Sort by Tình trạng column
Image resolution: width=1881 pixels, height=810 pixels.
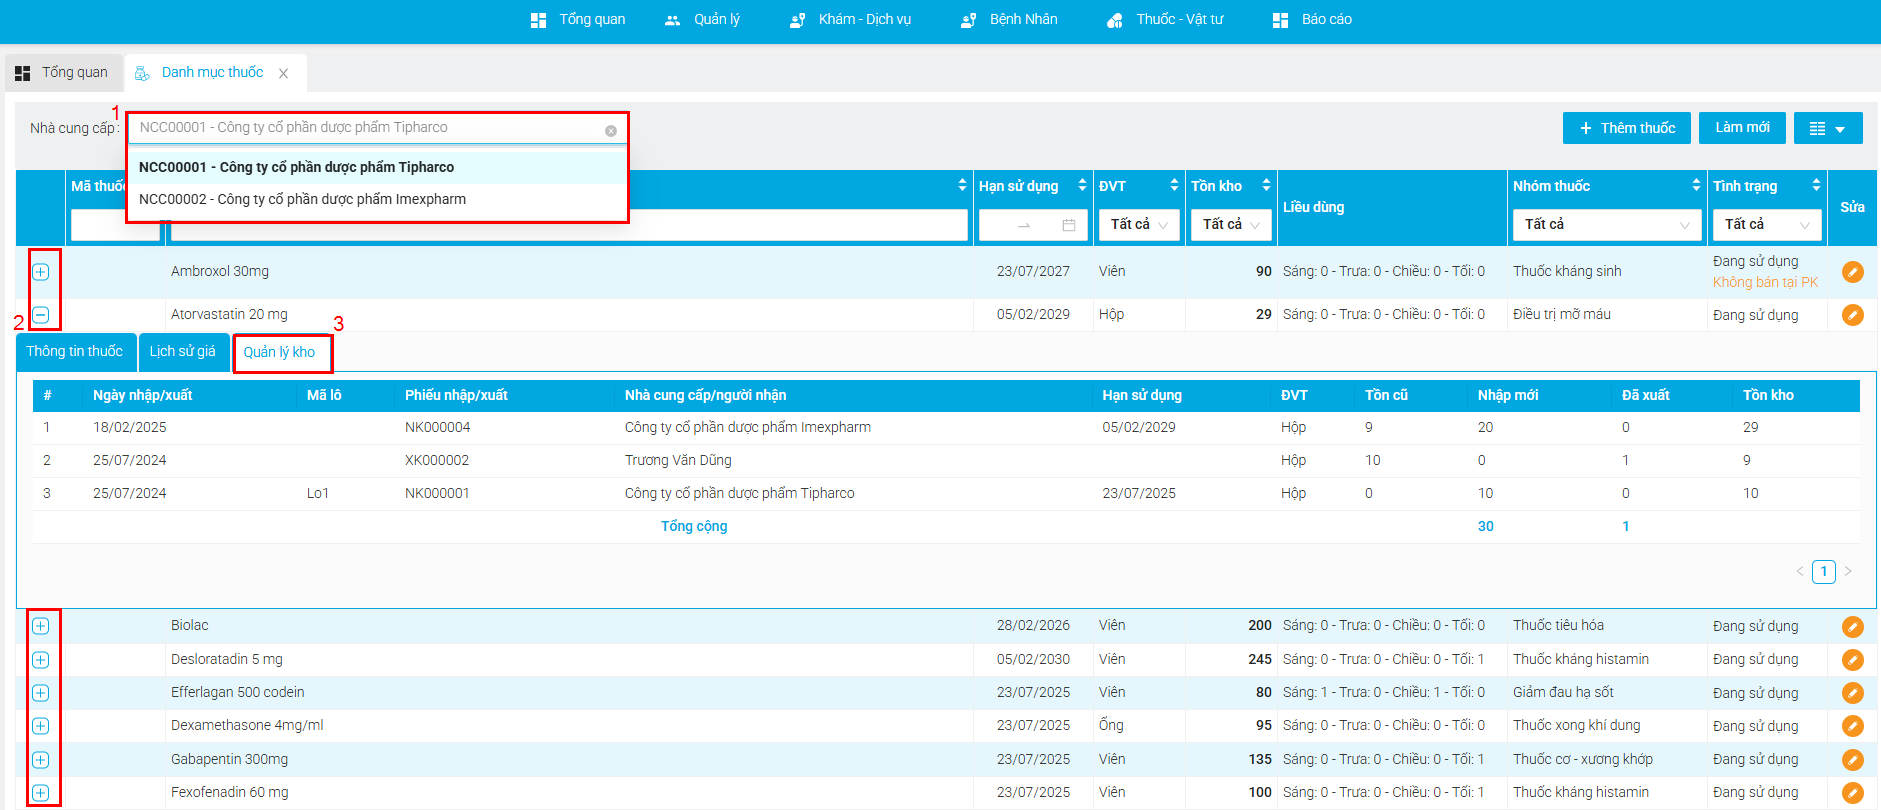[x=1816, y=186]
